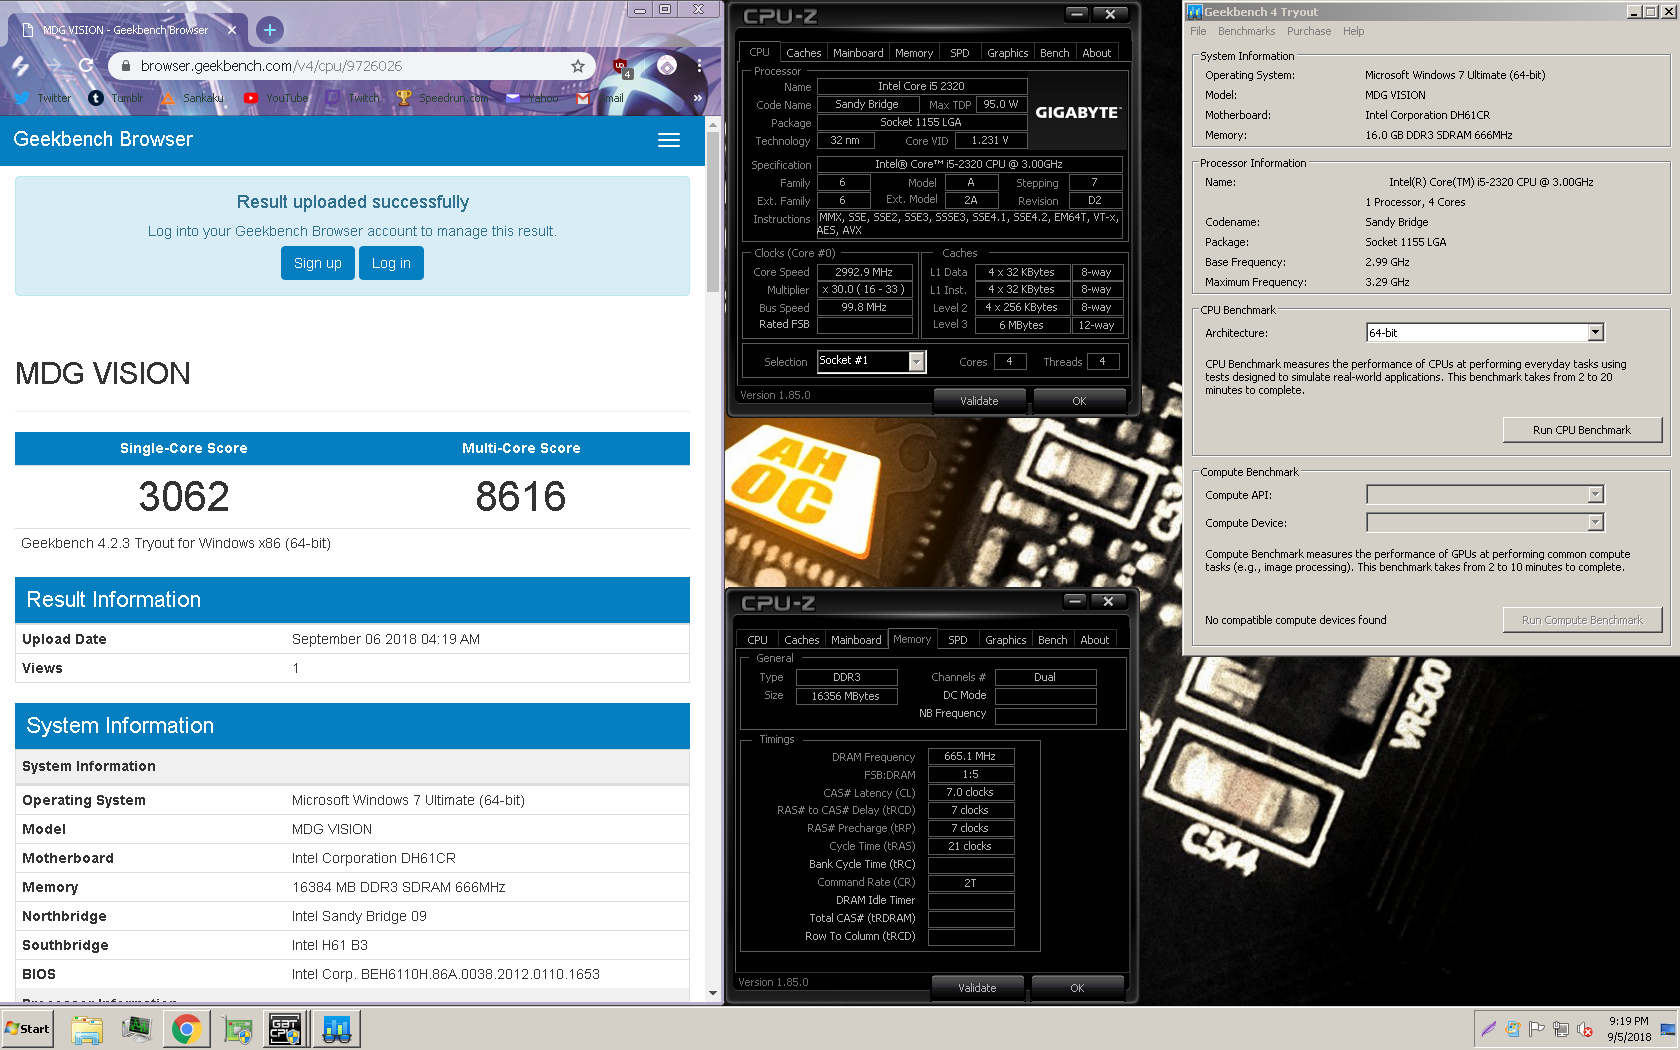The width and height of the screenshot is (1680, 1050).
Task: Open File menu in Geekbench 4 Tryout
Action: click(1198, 31)
